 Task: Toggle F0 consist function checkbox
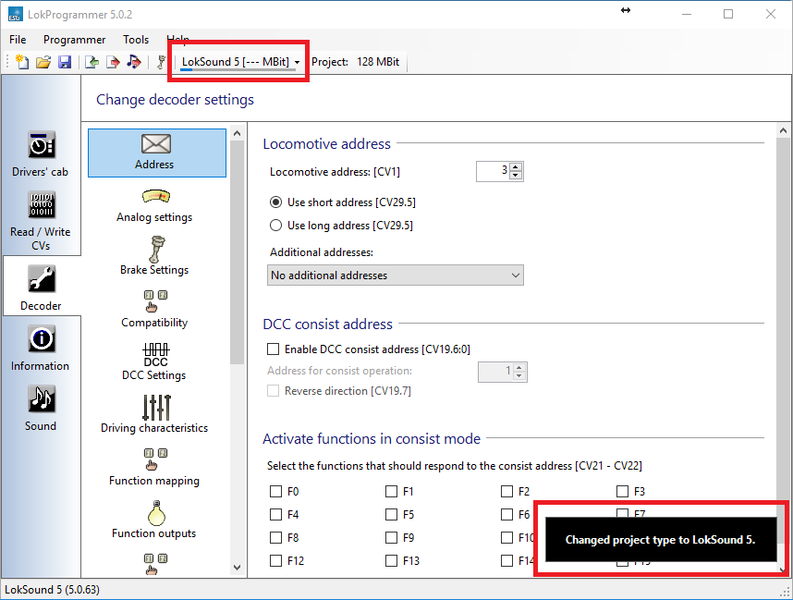276,492
